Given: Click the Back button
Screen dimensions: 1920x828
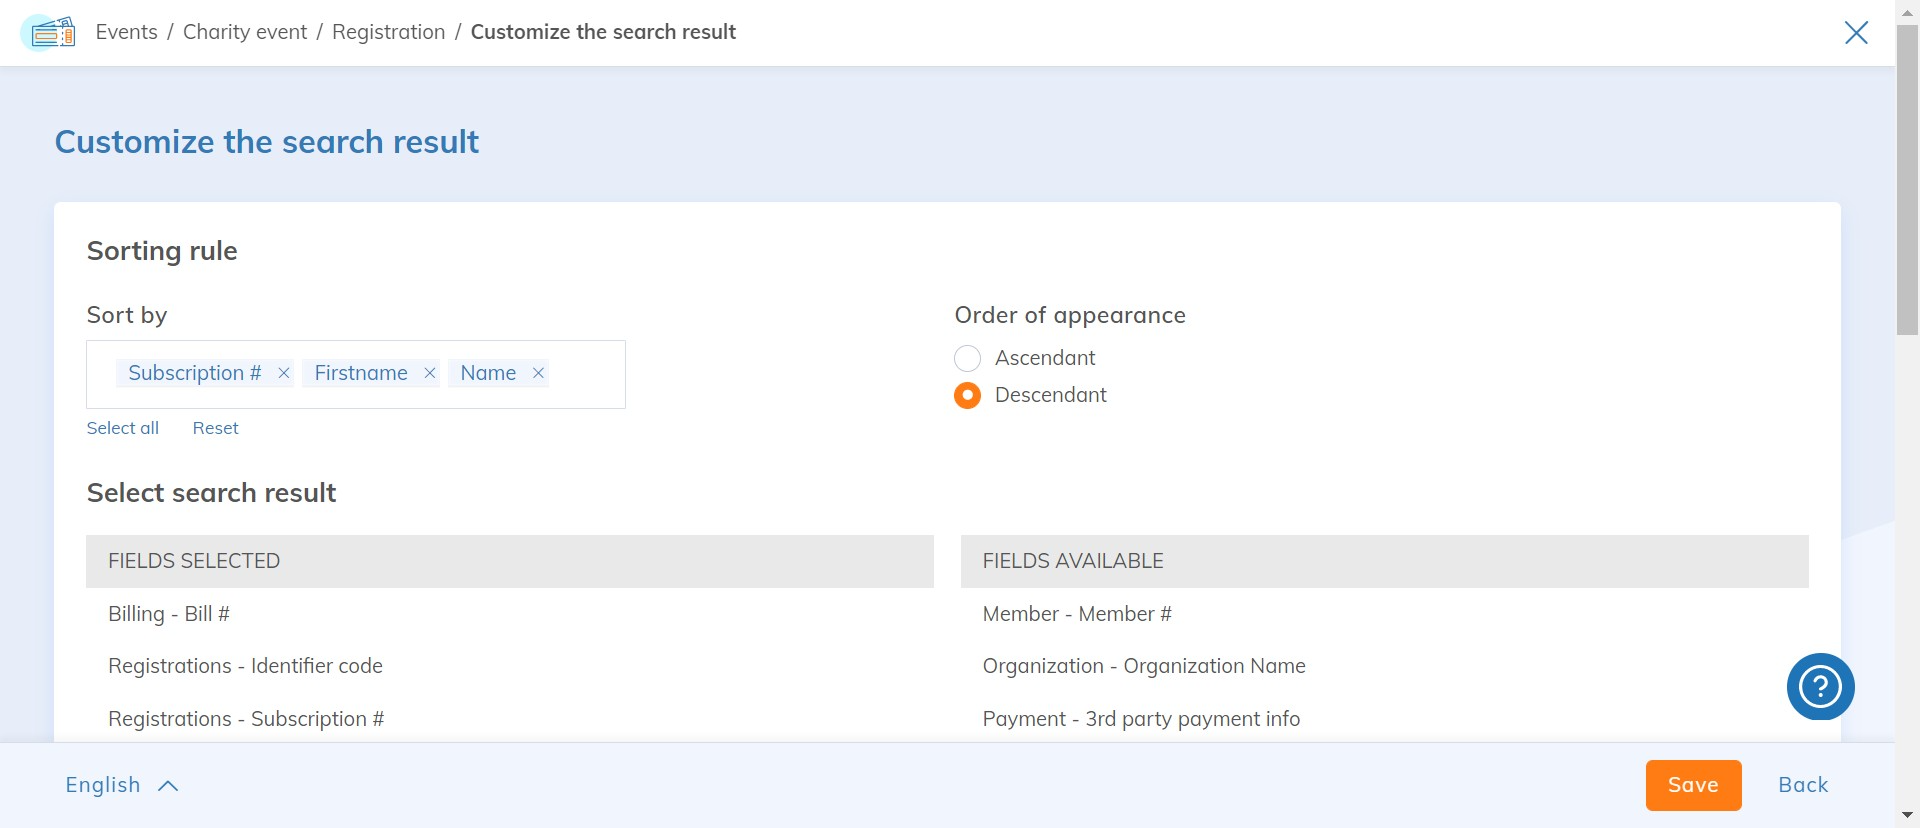Looking at the screenshot, I should pos(1802,785).
